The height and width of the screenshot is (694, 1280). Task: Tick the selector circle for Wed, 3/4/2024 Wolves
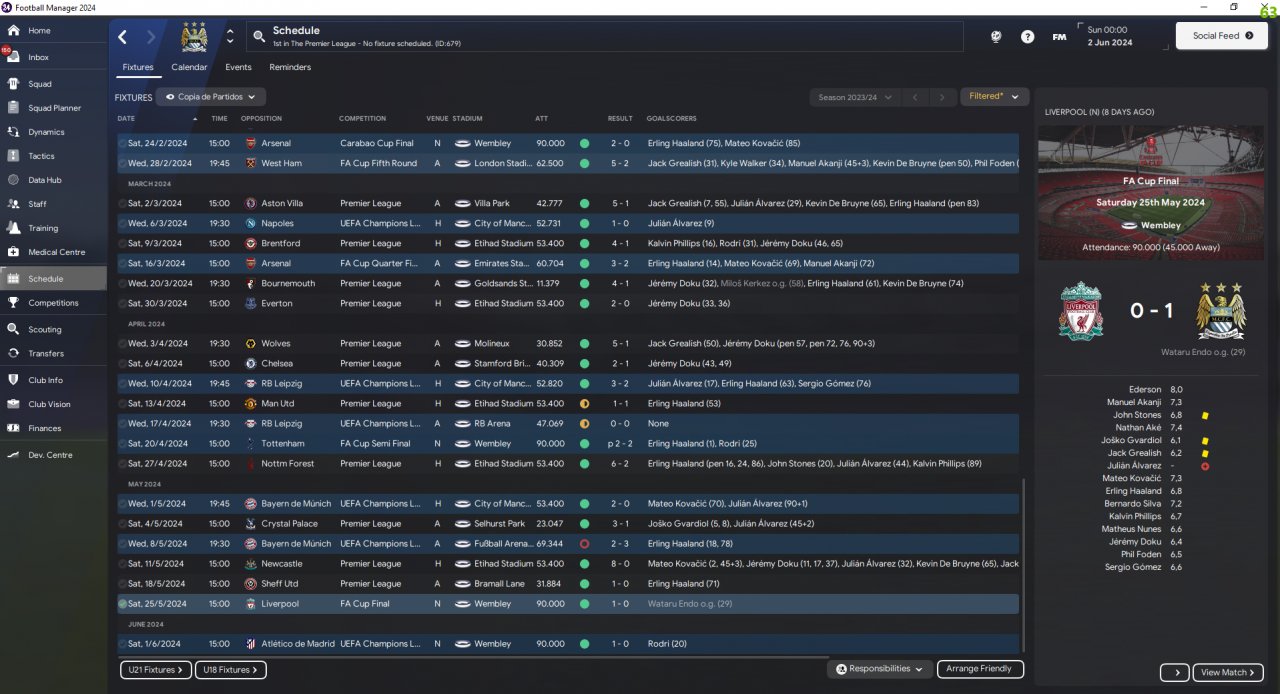pyautogui.click(x=123, y=343)
